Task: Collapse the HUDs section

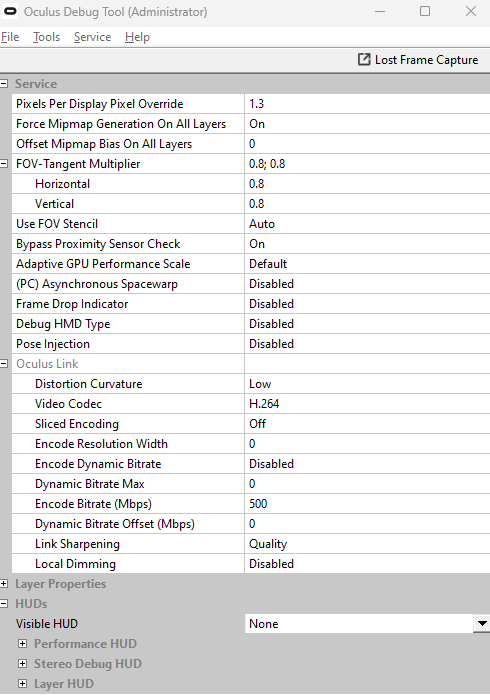Action: (x=4, y=604)
